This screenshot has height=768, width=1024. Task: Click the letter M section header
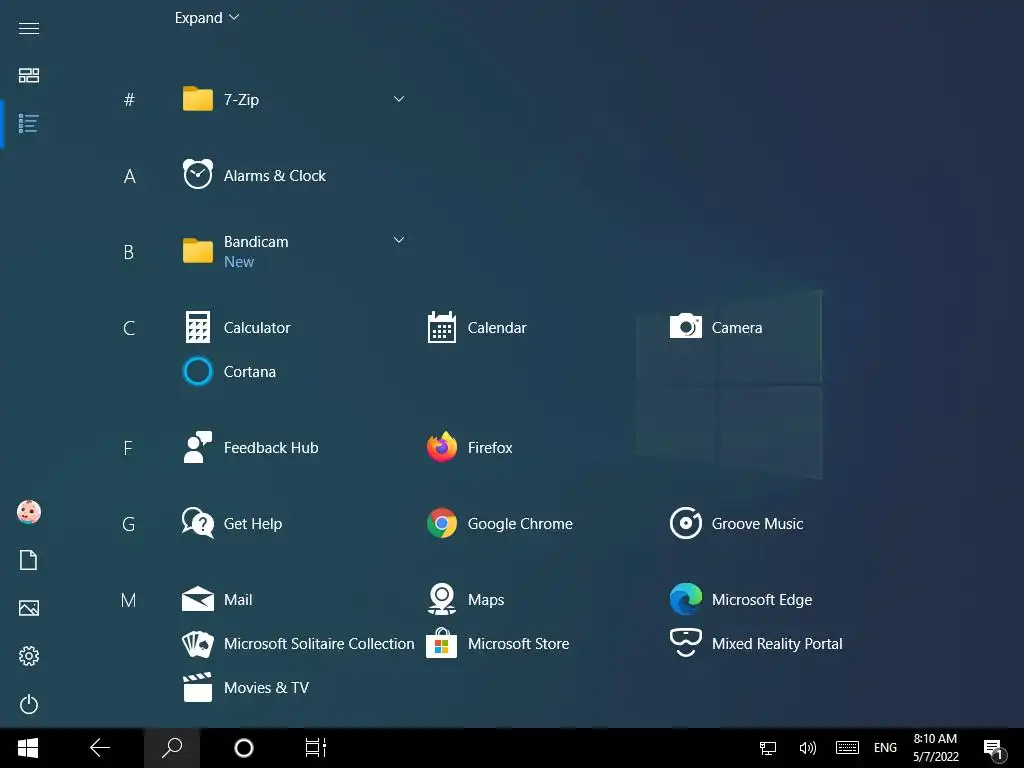coord(129,600)
